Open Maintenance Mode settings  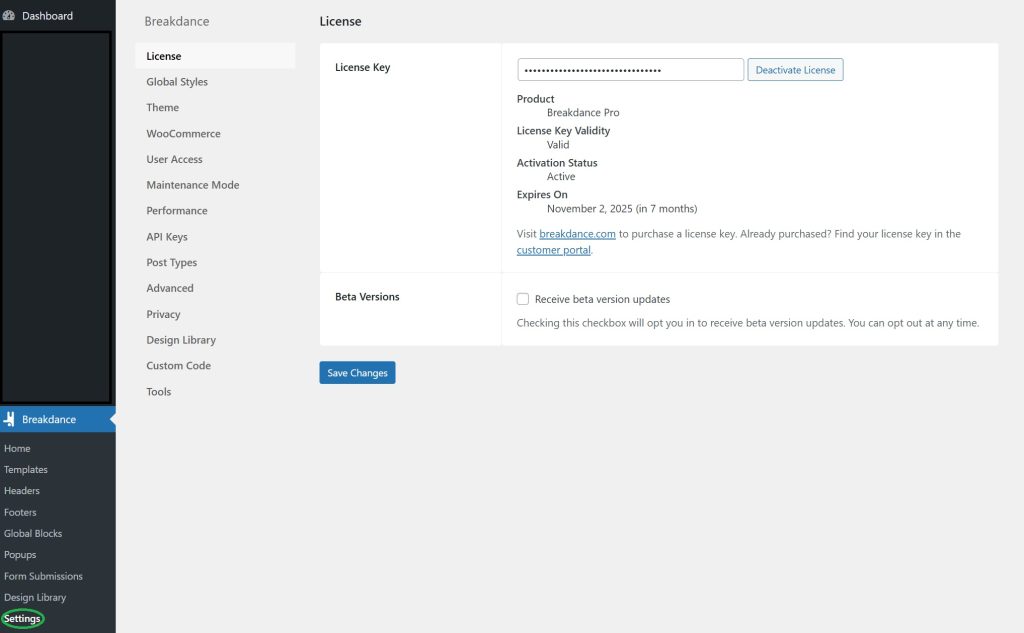[192, 184]
